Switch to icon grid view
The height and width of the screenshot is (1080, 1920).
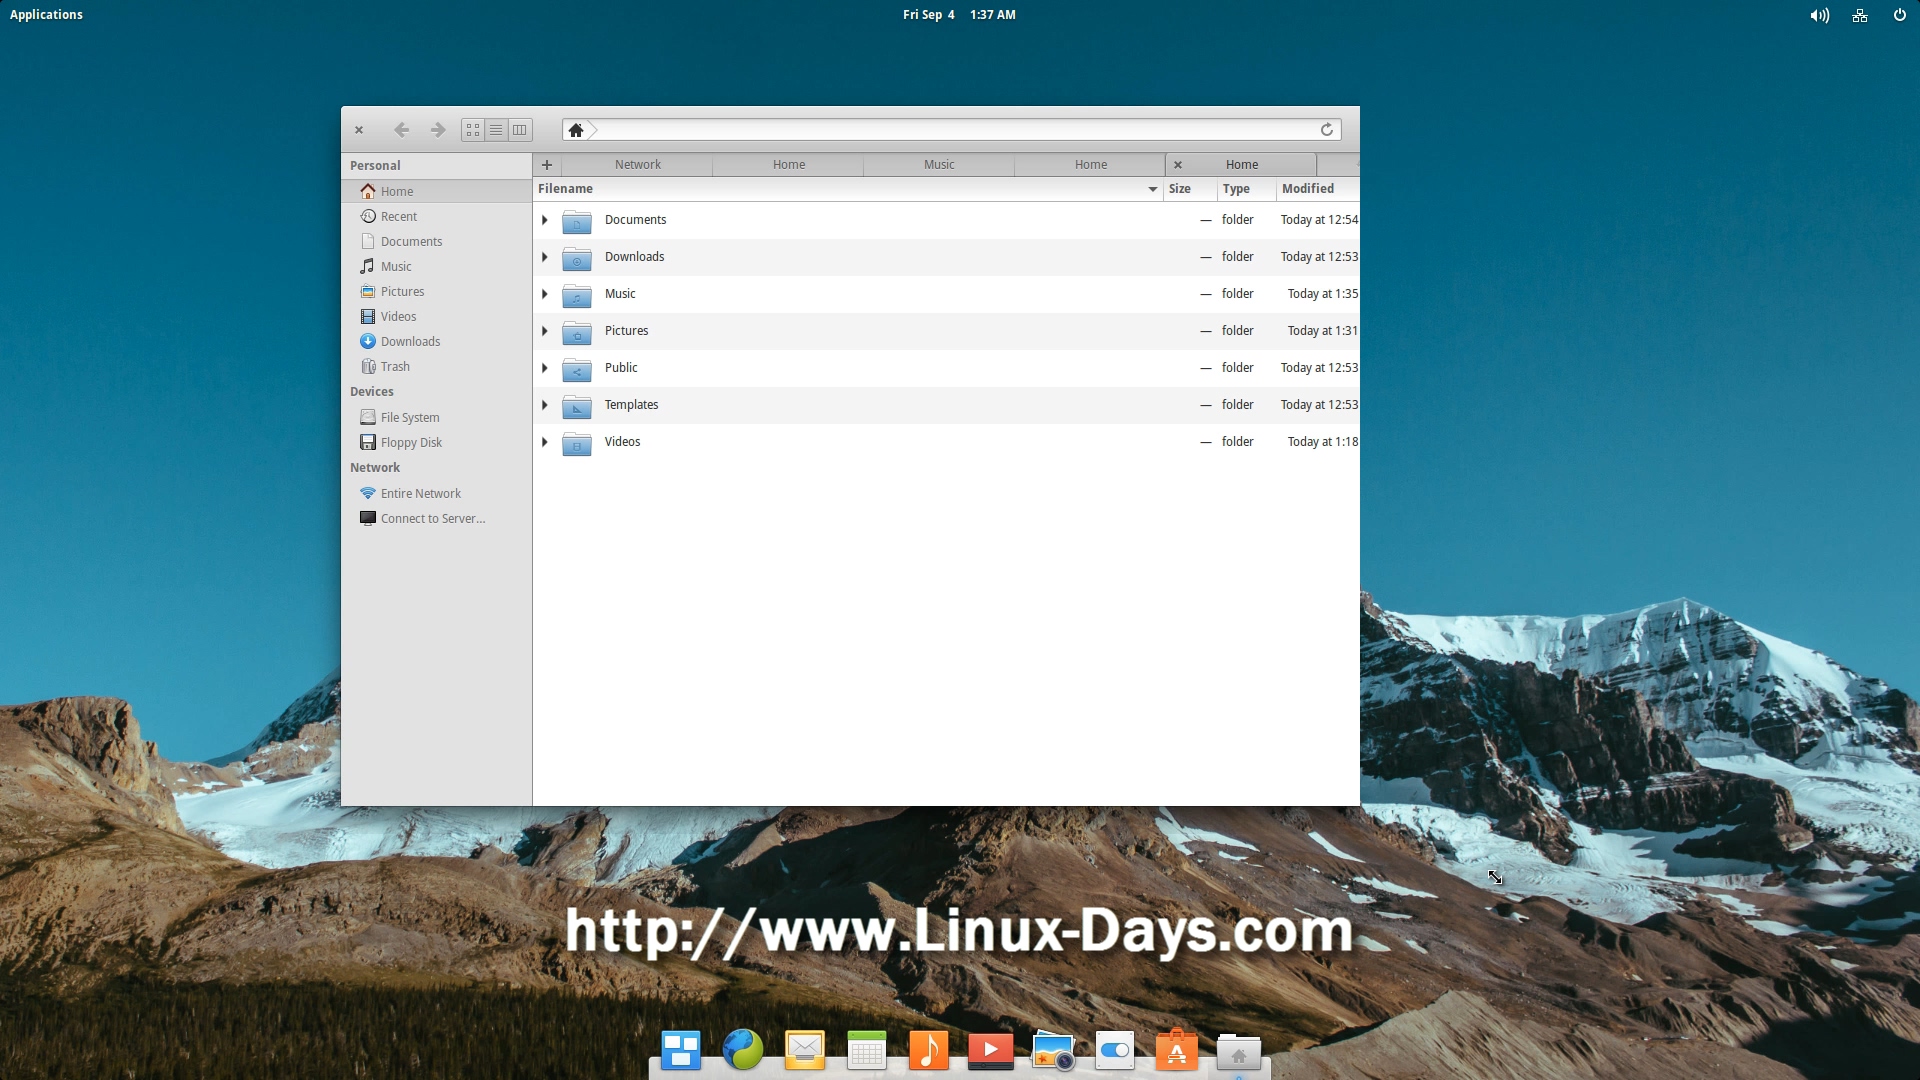(473, 130)
